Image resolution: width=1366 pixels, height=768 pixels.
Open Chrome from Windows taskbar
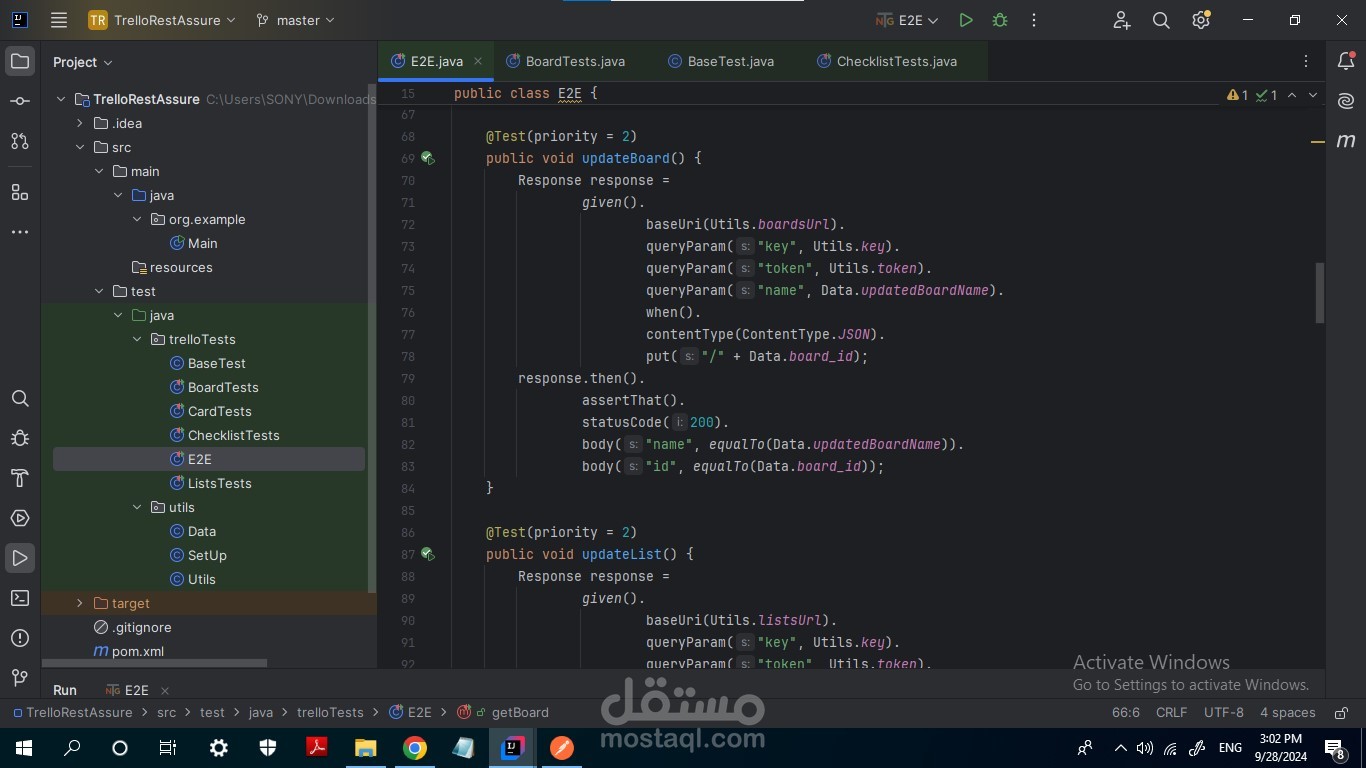[415, 748]
